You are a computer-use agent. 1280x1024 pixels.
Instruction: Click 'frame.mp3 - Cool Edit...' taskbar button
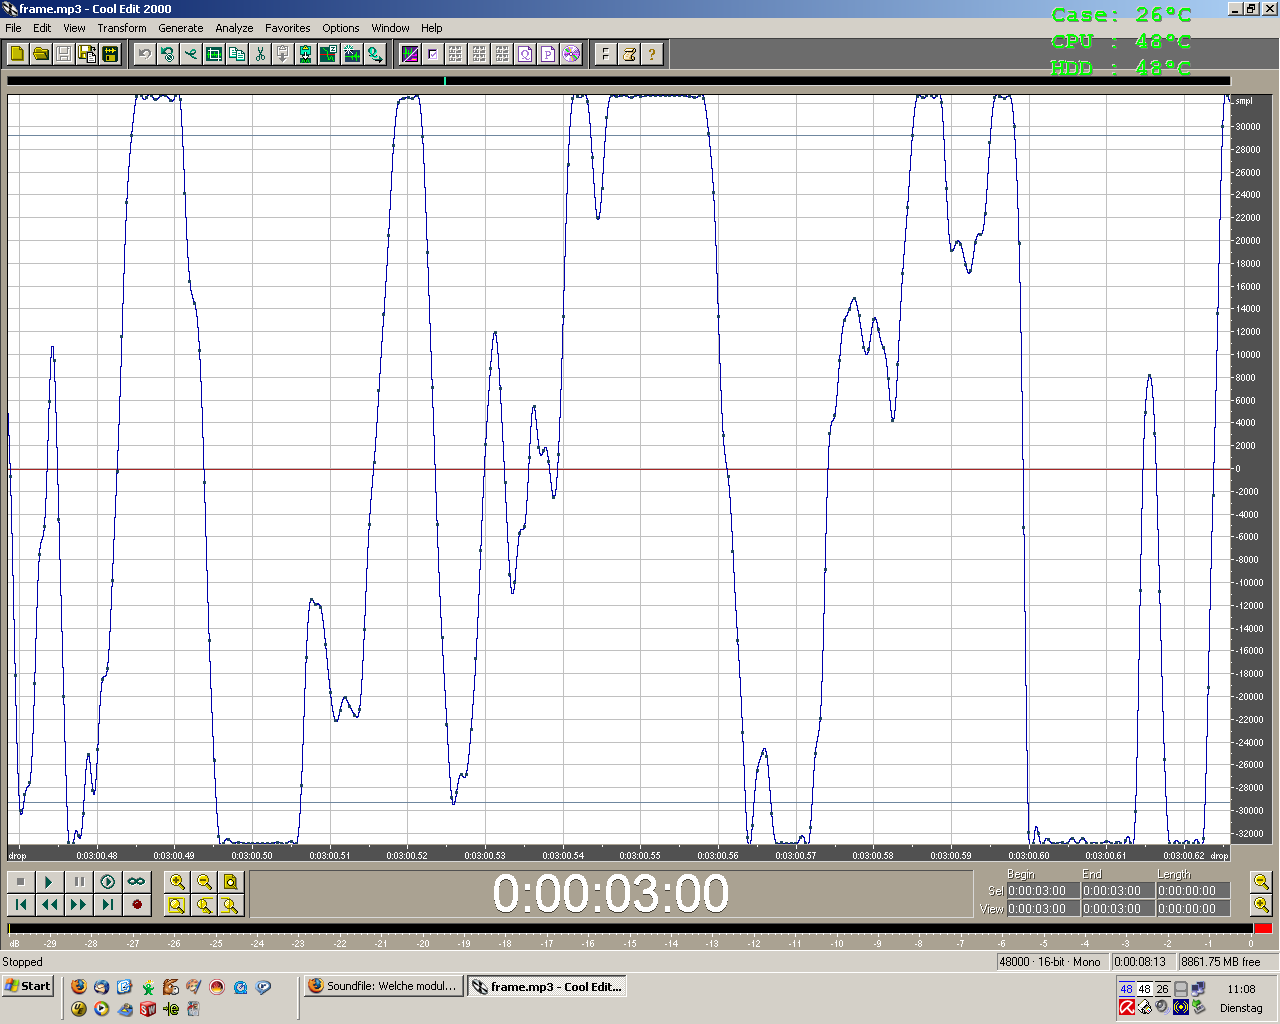pyautogui.click(x=548, y=986)
